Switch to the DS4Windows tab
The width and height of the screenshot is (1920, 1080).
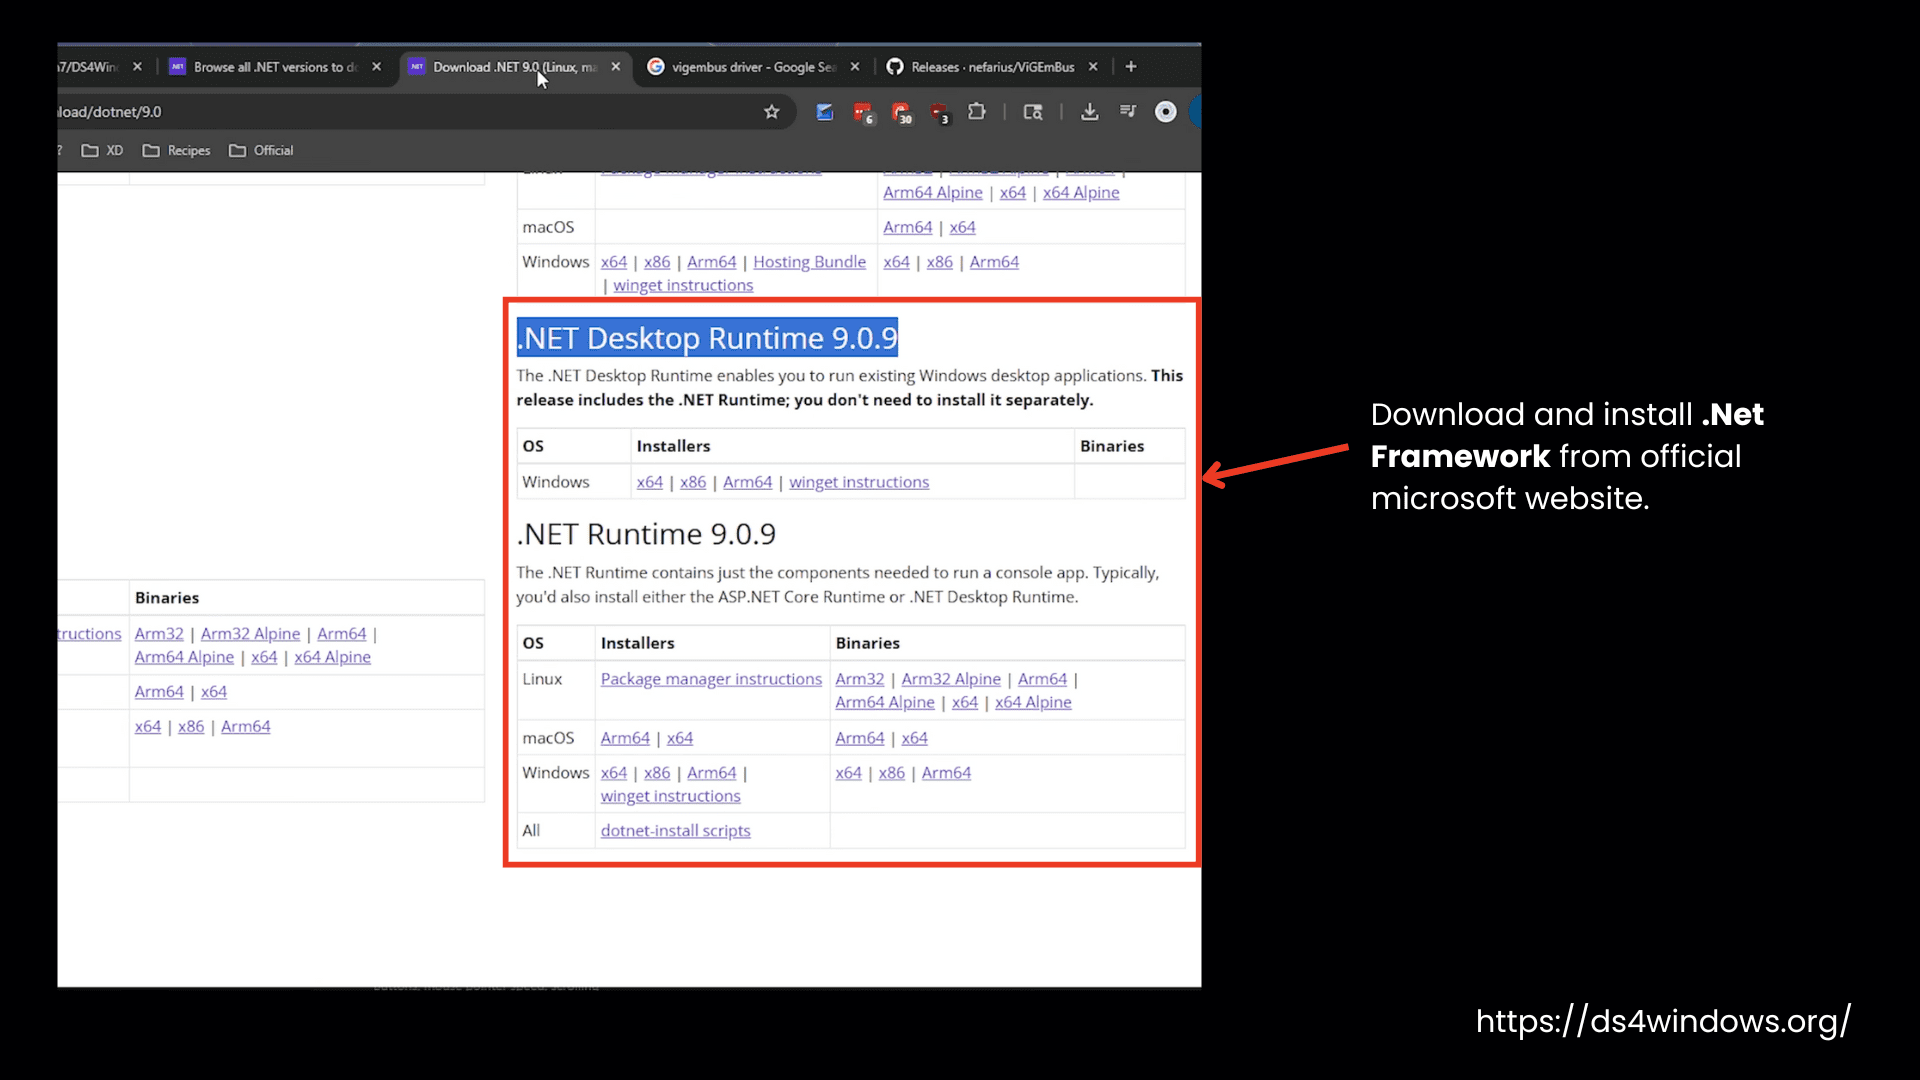pyautogui.click(x=88, y=67)
